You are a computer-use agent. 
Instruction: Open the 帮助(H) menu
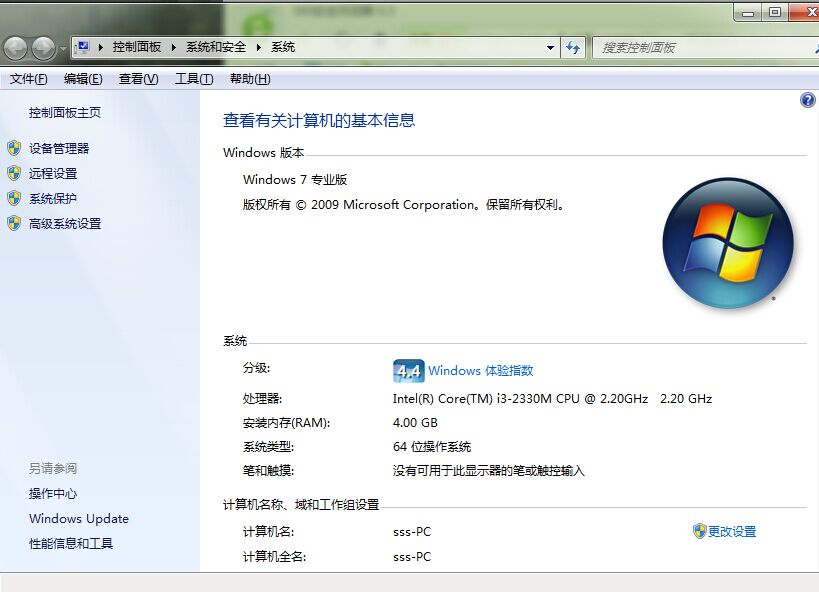(250, 79)
